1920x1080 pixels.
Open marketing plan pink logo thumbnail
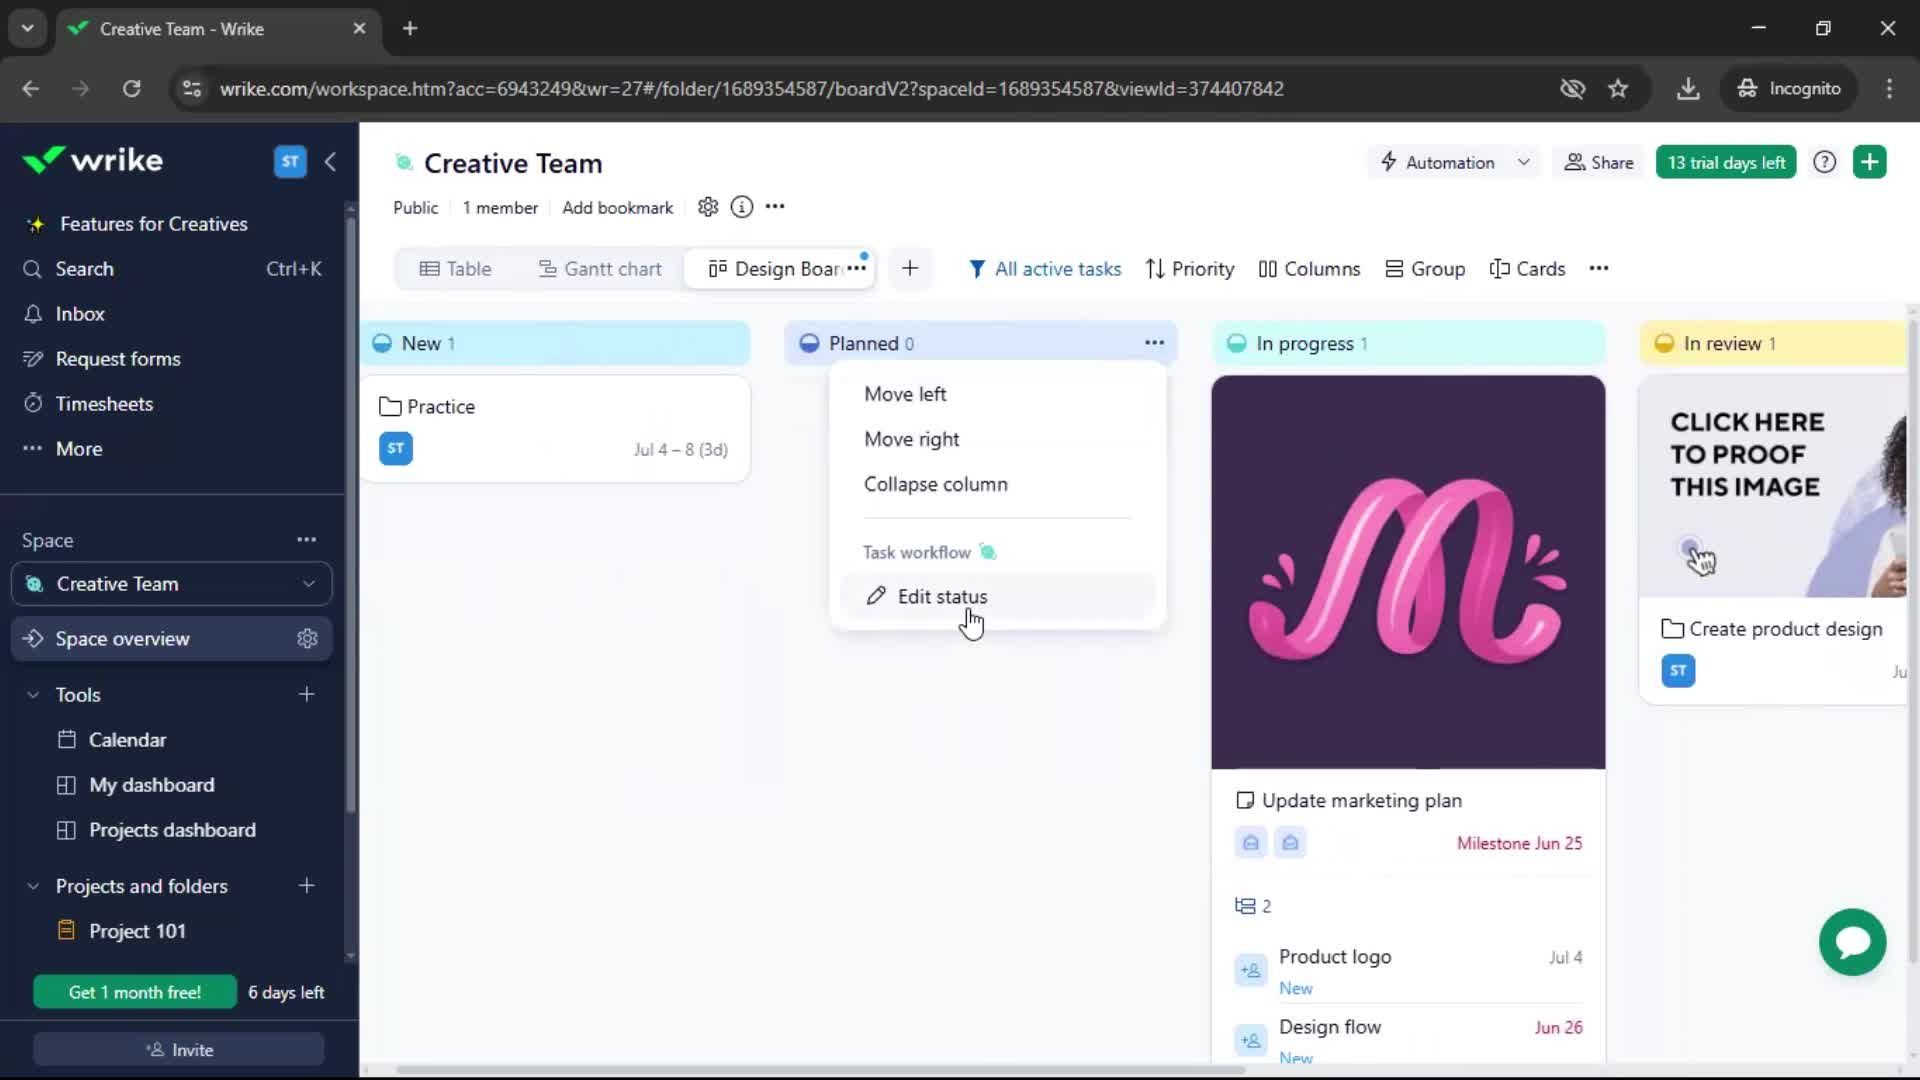point(1408,572)
